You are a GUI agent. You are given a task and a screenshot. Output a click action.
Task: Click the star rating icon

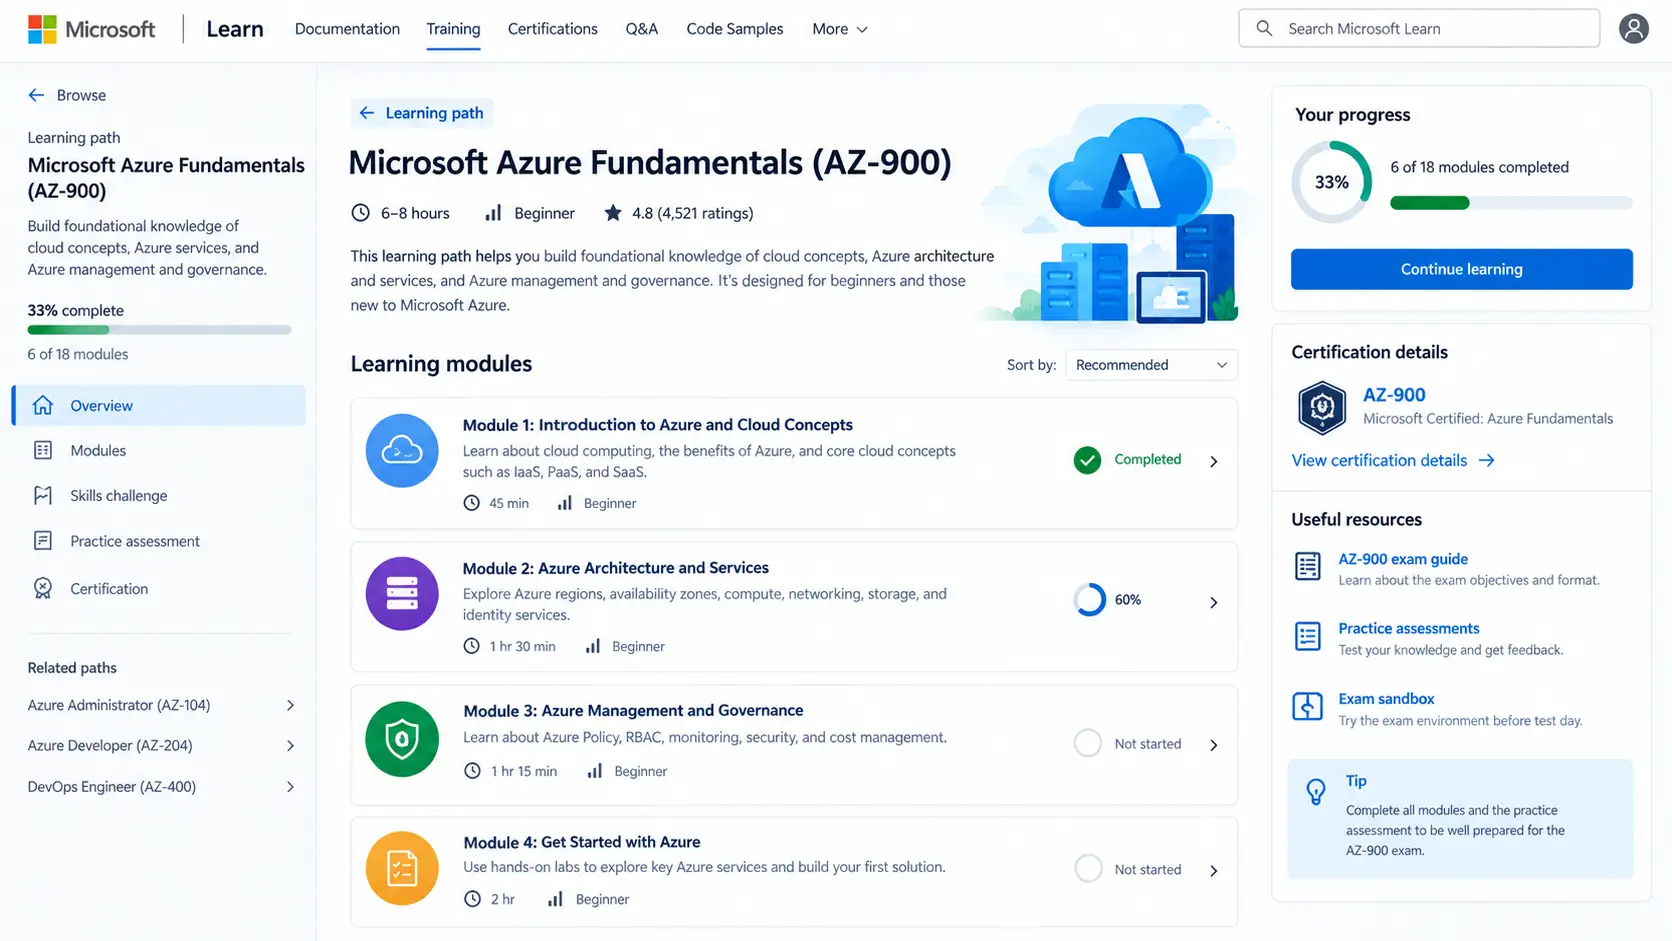pyautogui.click(x=613, y=213)
